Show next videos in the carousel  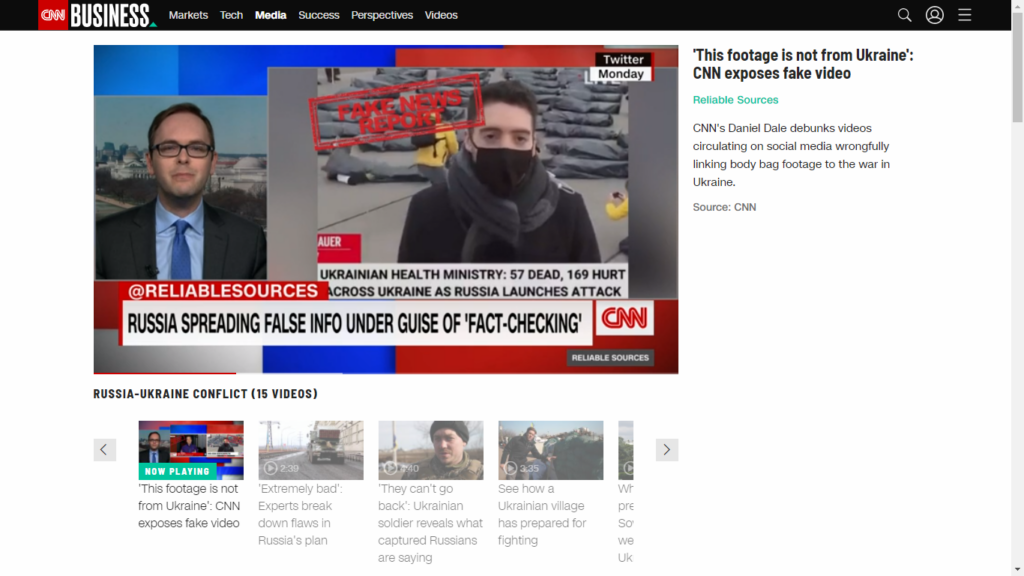(x=667, y=449)
